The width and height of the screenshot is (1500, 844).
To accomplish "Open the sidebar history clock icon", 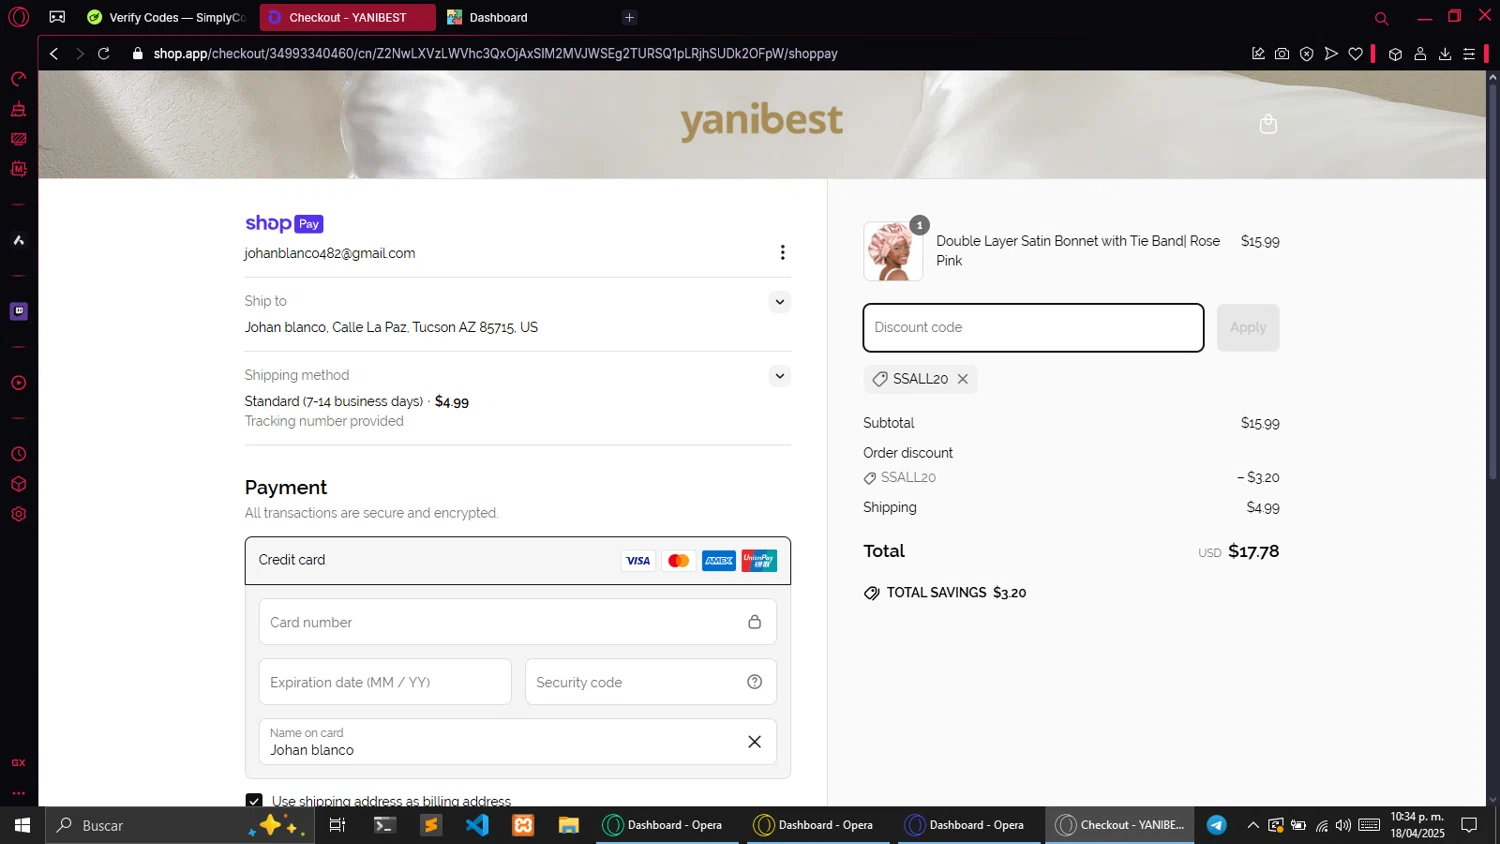I will click(x=18, y=454).
